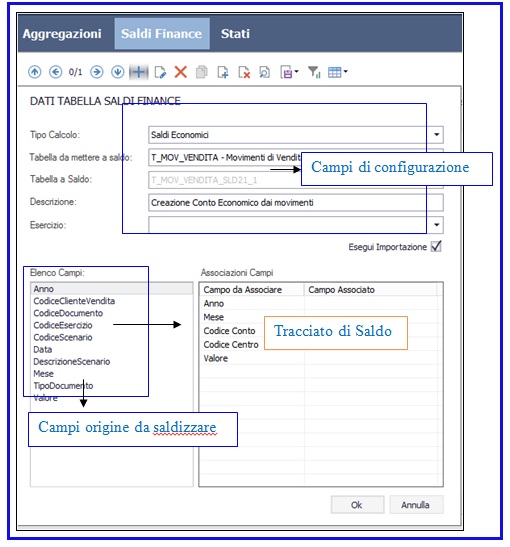Go to previous record arrow icon

[x=55, y=72]
